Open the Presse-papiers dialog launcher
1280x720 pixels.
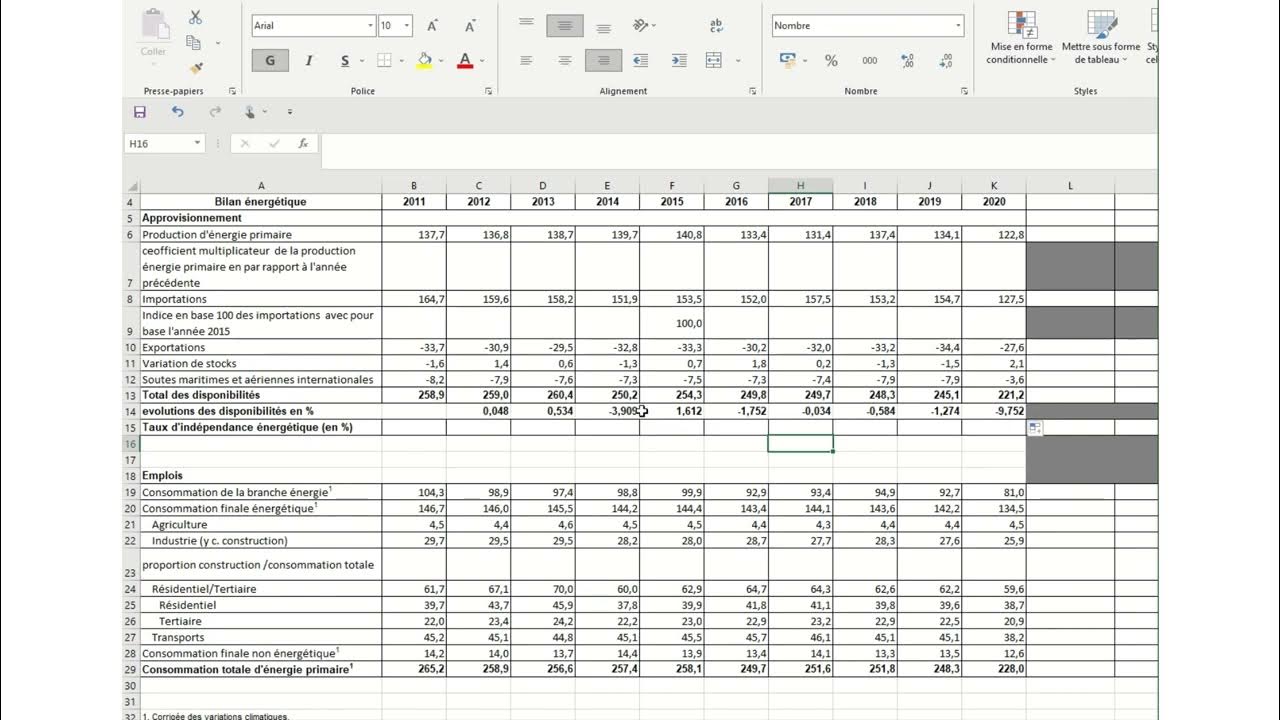232,91
